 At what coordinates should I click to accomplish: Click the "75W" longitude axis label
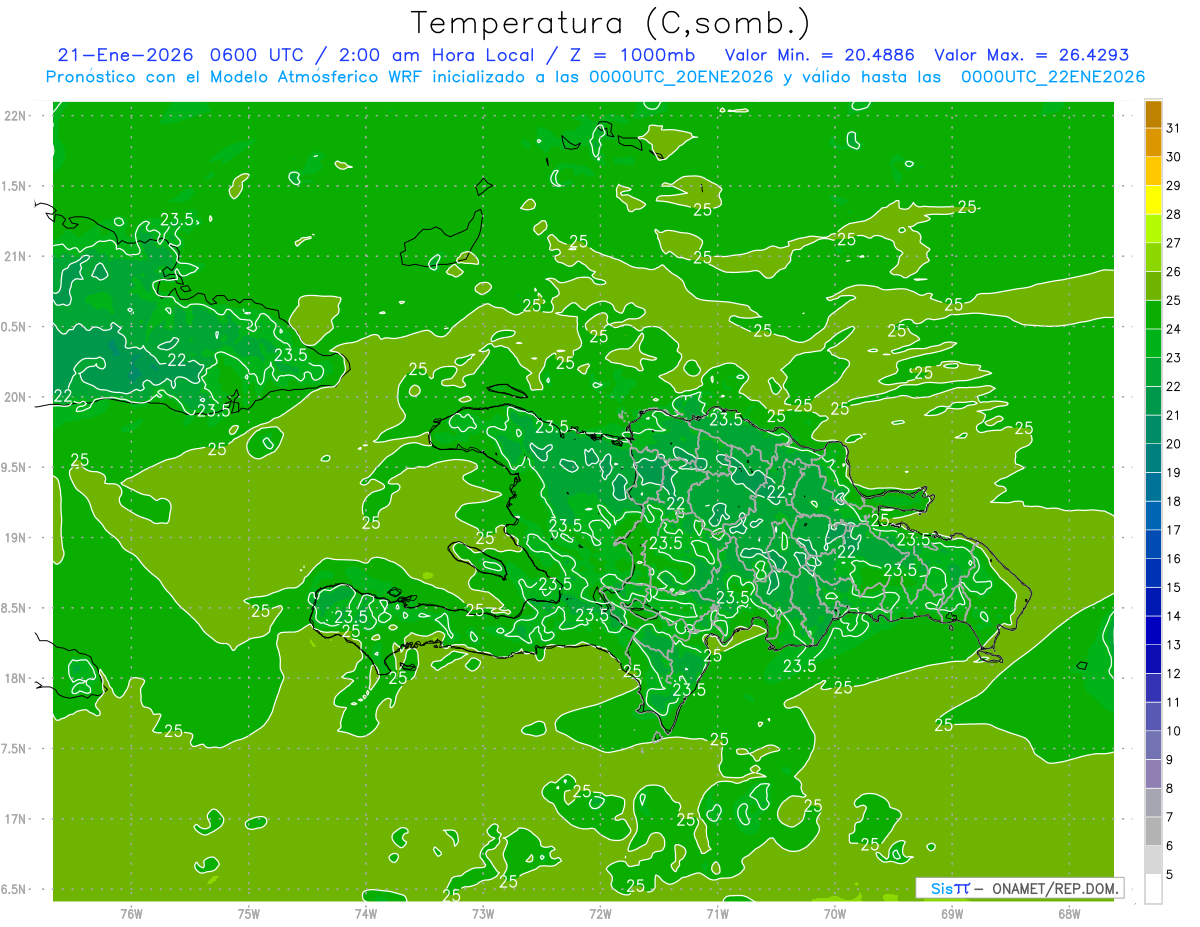click(x=249, y=914)
